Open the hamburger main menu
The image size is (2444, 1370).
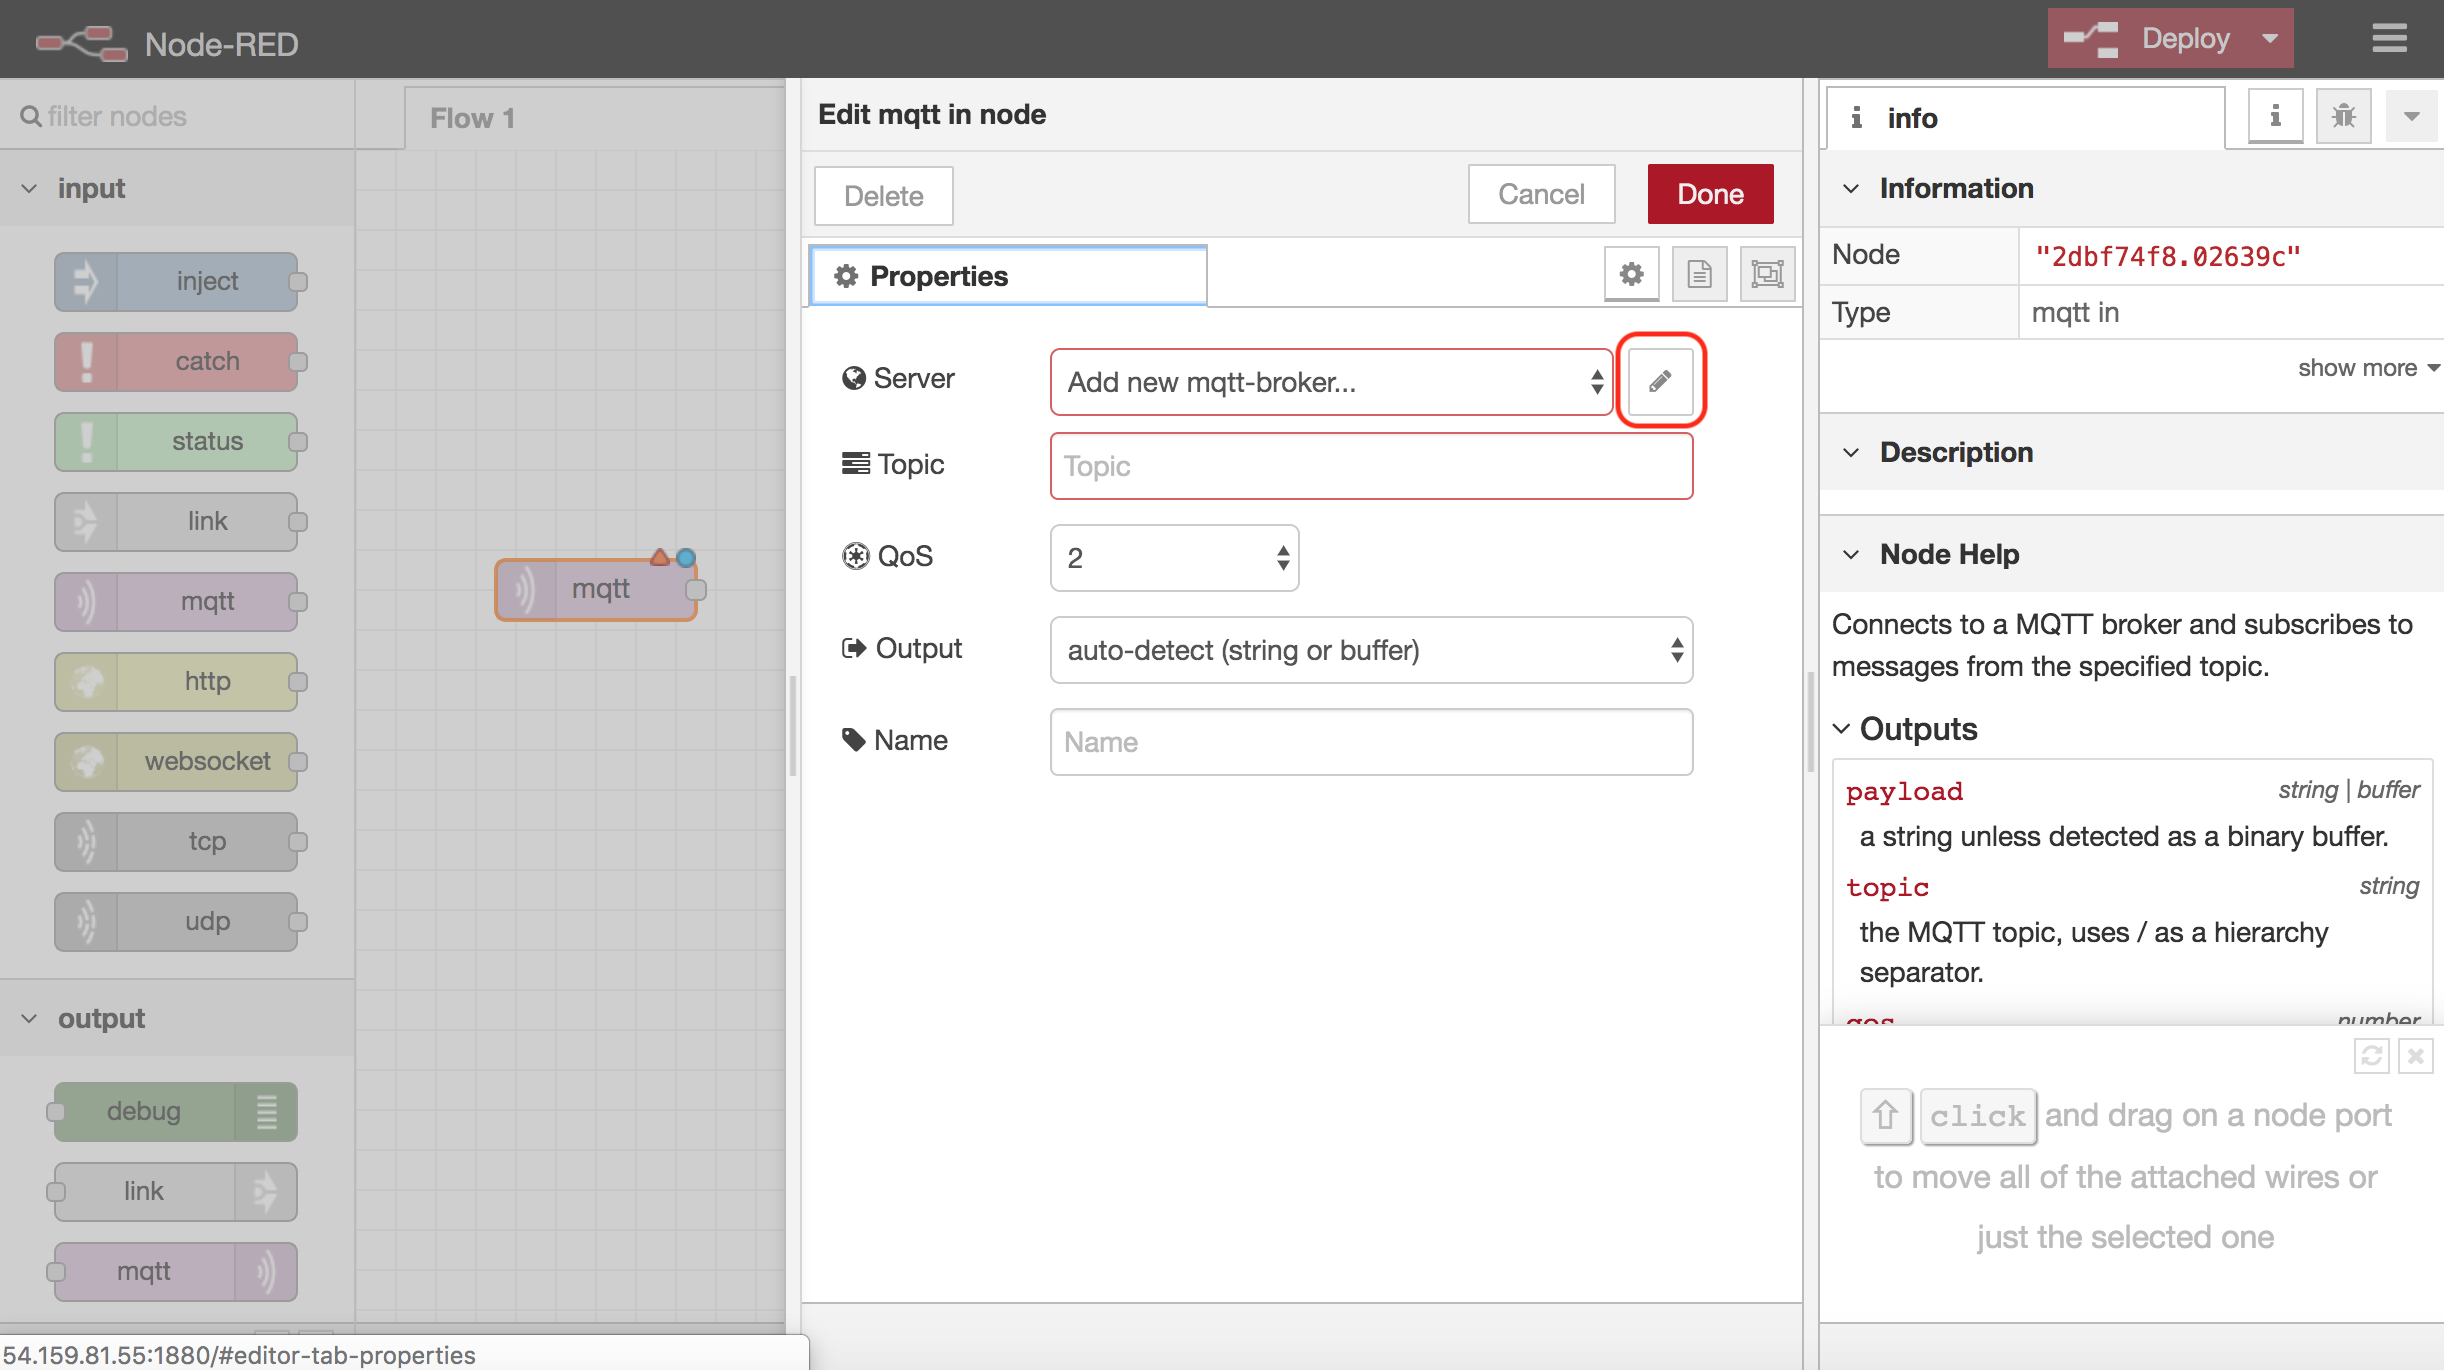tap(2389, 38)
